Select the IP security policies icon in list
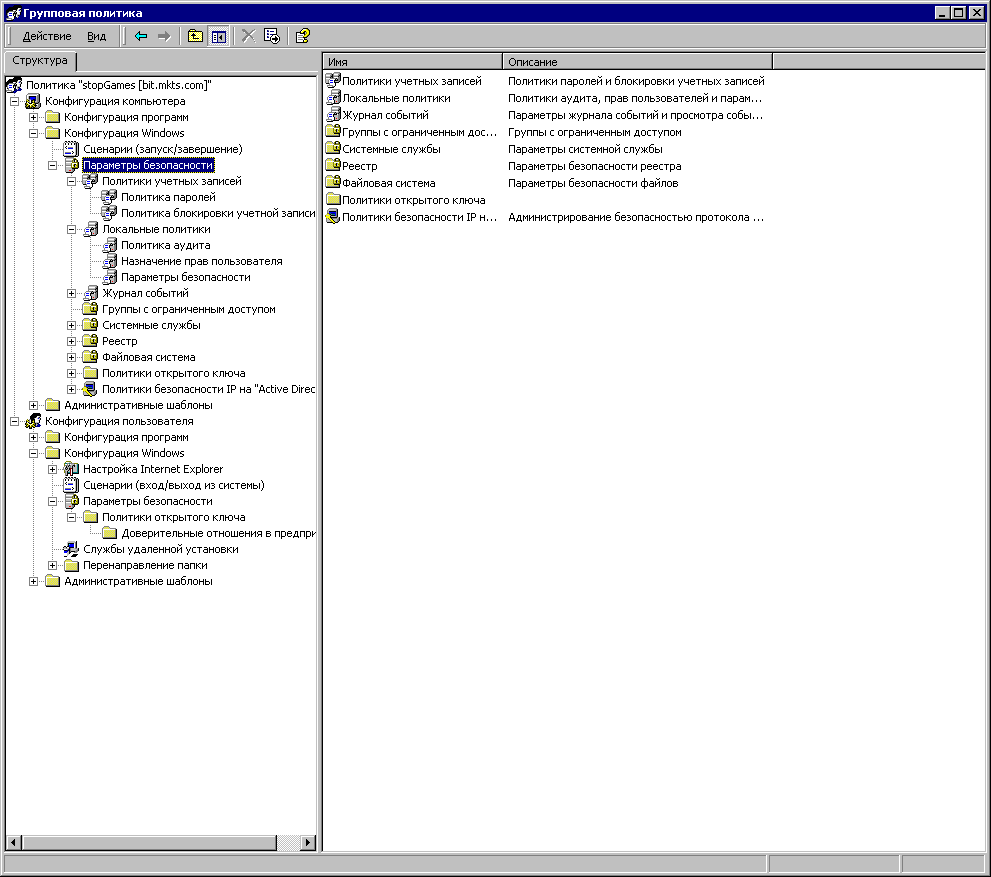The width and height of the screenshot is (991, 877). click(x=332, y=217)
